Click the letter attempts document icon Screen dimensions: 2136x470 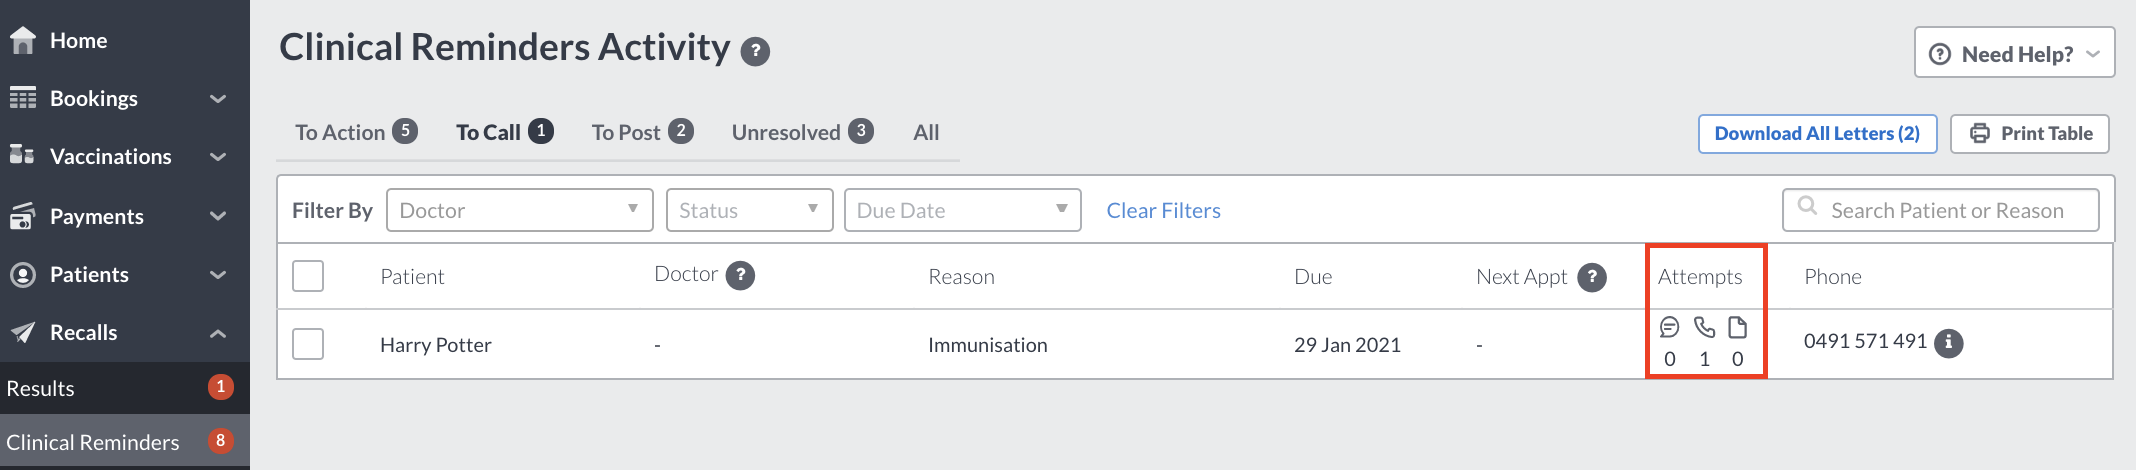(x=1738, y=327)
